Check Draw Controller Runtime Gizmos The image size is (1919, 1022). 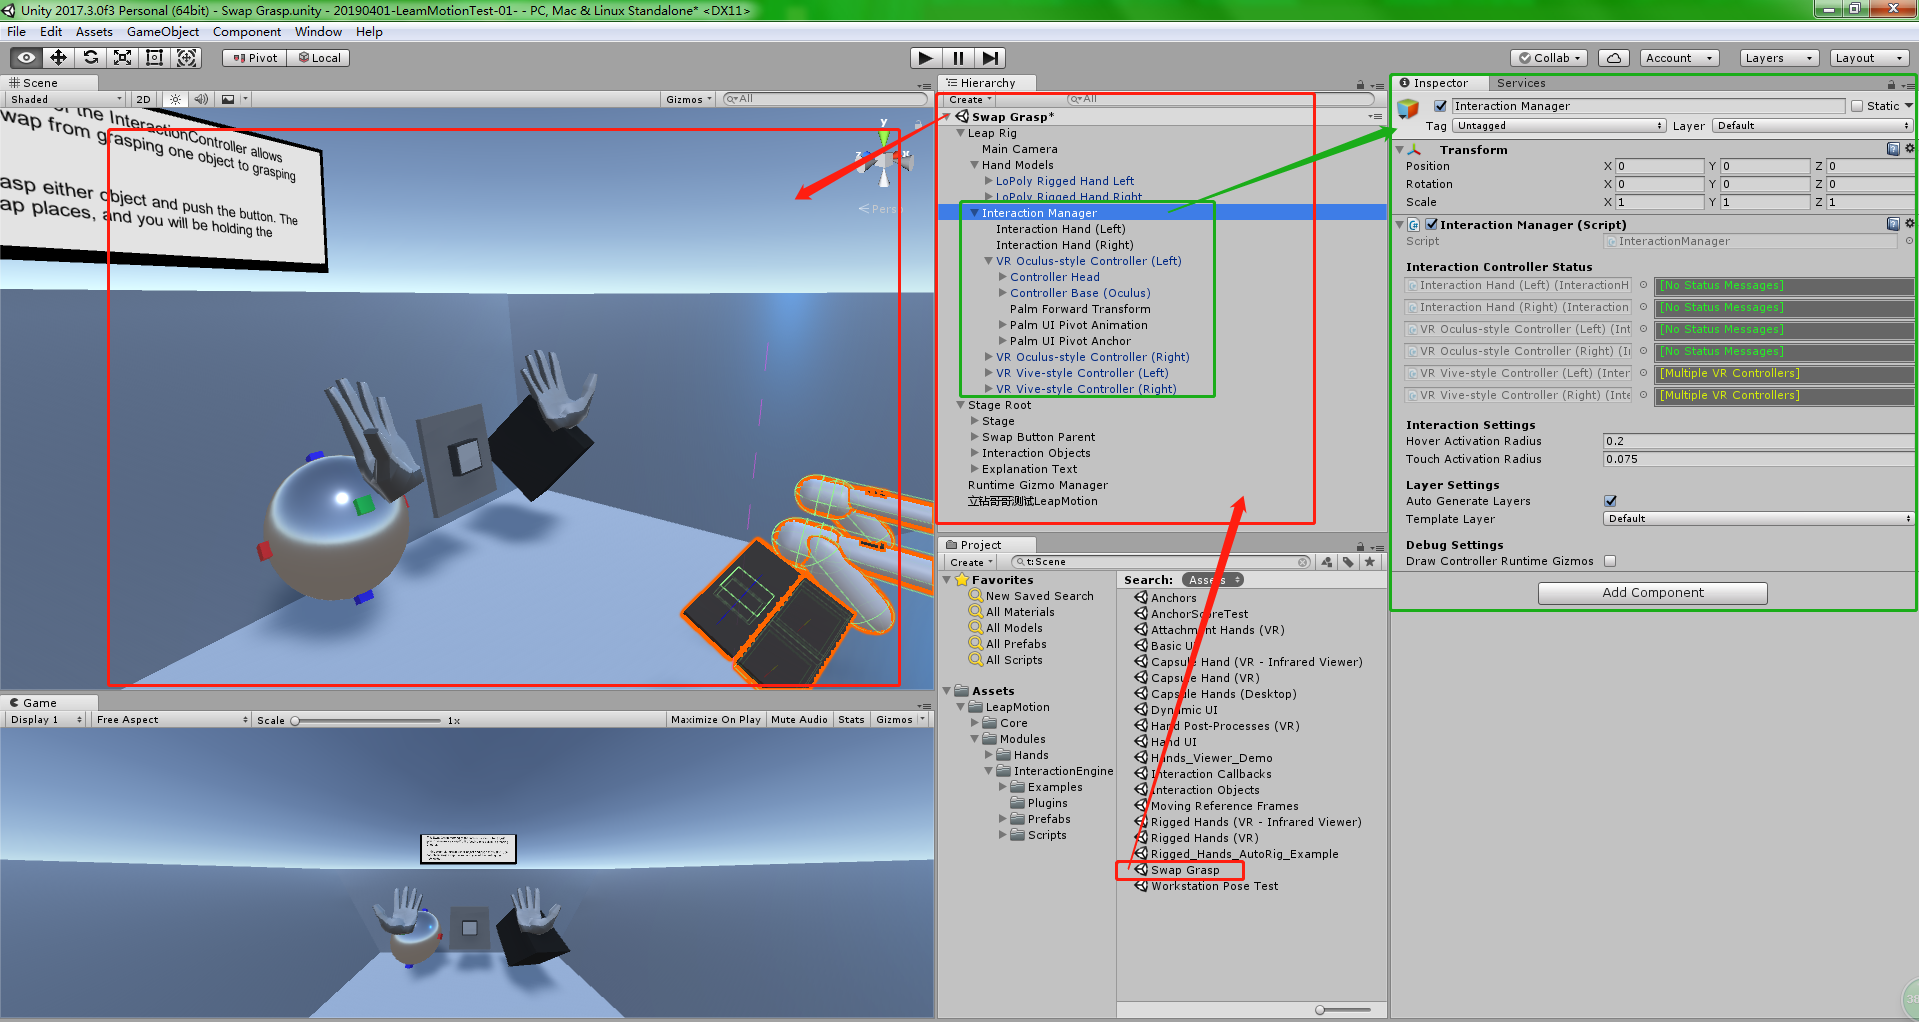coord(1610,561)
